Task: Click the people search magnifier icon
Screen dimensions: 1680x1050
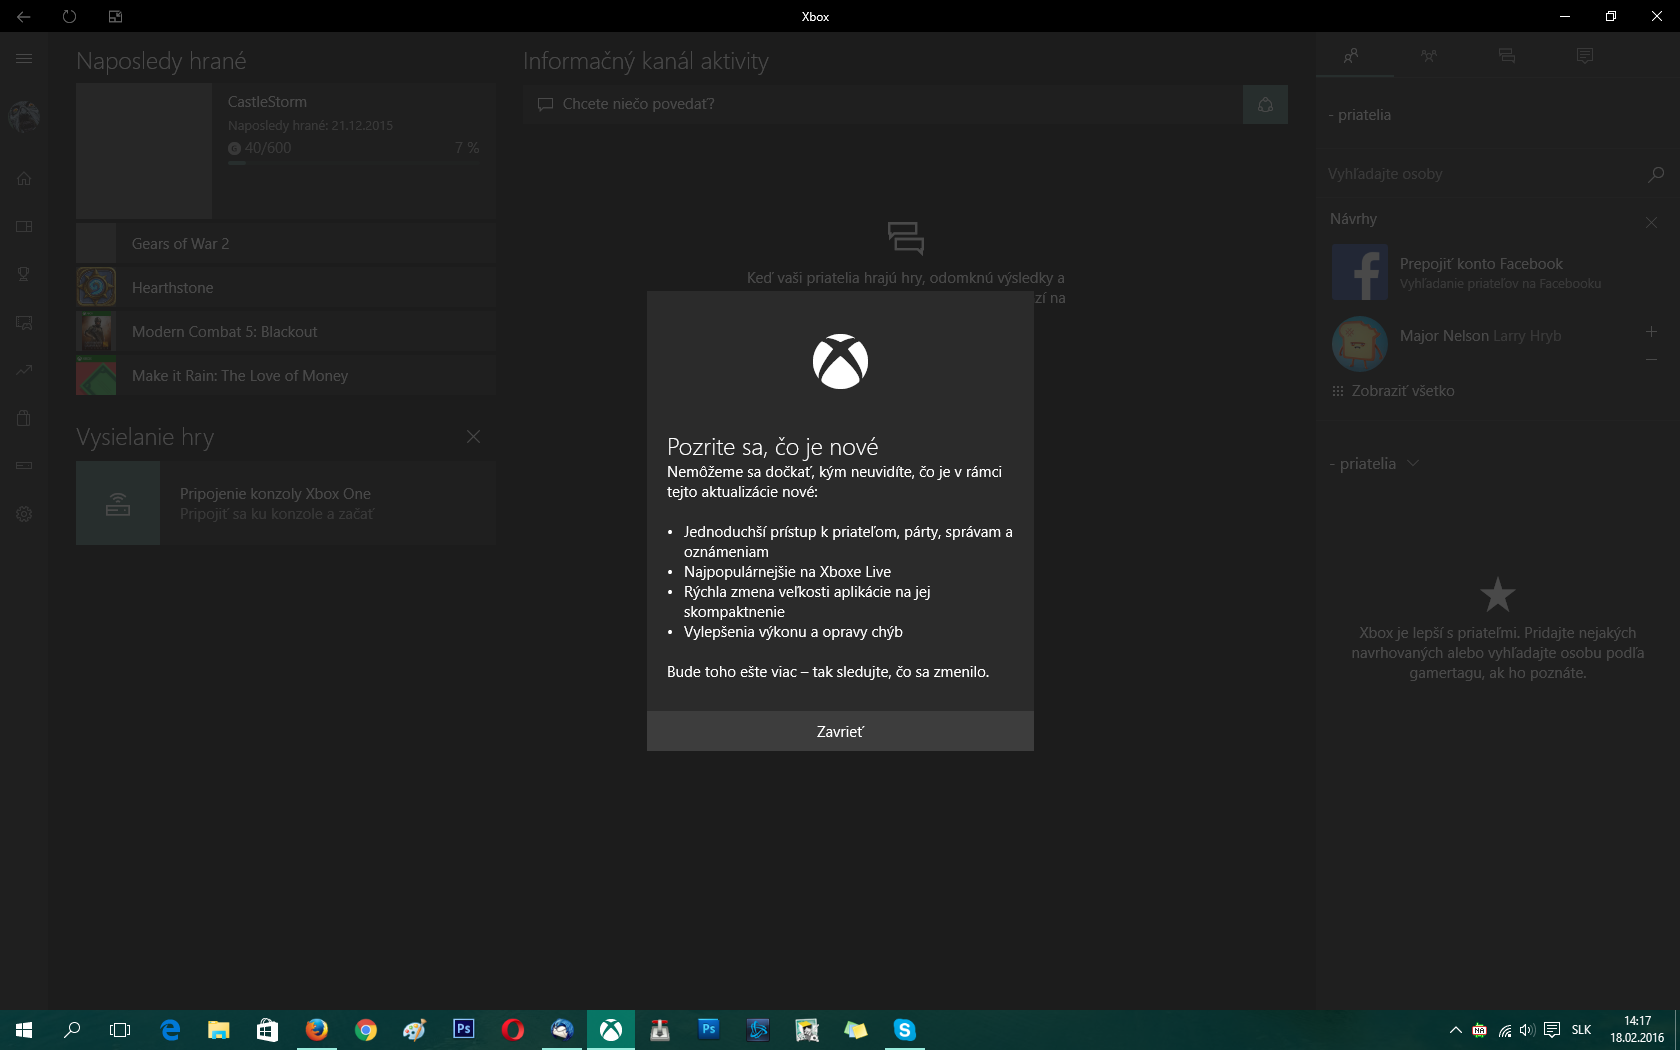Action: pyautogui.click(x=1656, y=174)
